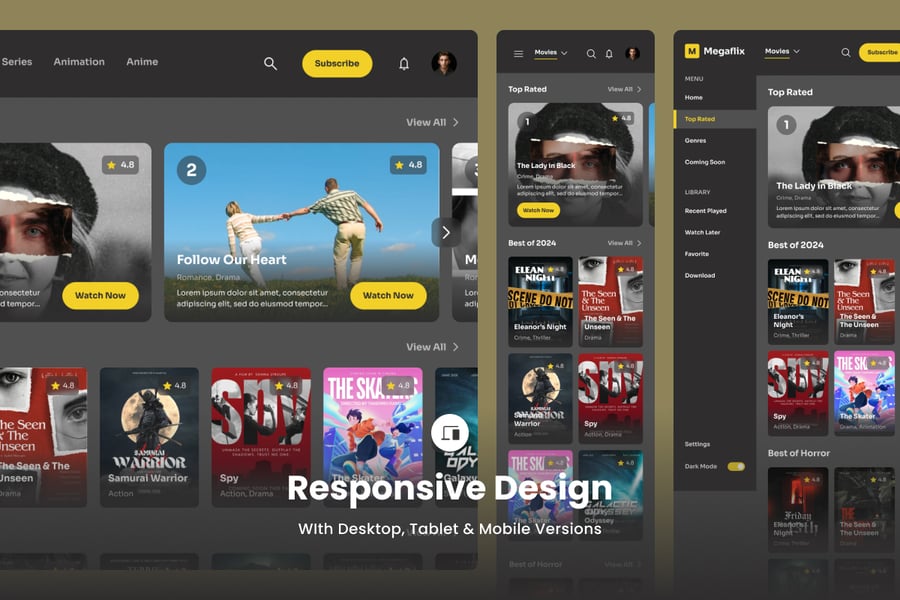Click the search icon beside the Megaflix panel's Subscribe button

[846, 52]
